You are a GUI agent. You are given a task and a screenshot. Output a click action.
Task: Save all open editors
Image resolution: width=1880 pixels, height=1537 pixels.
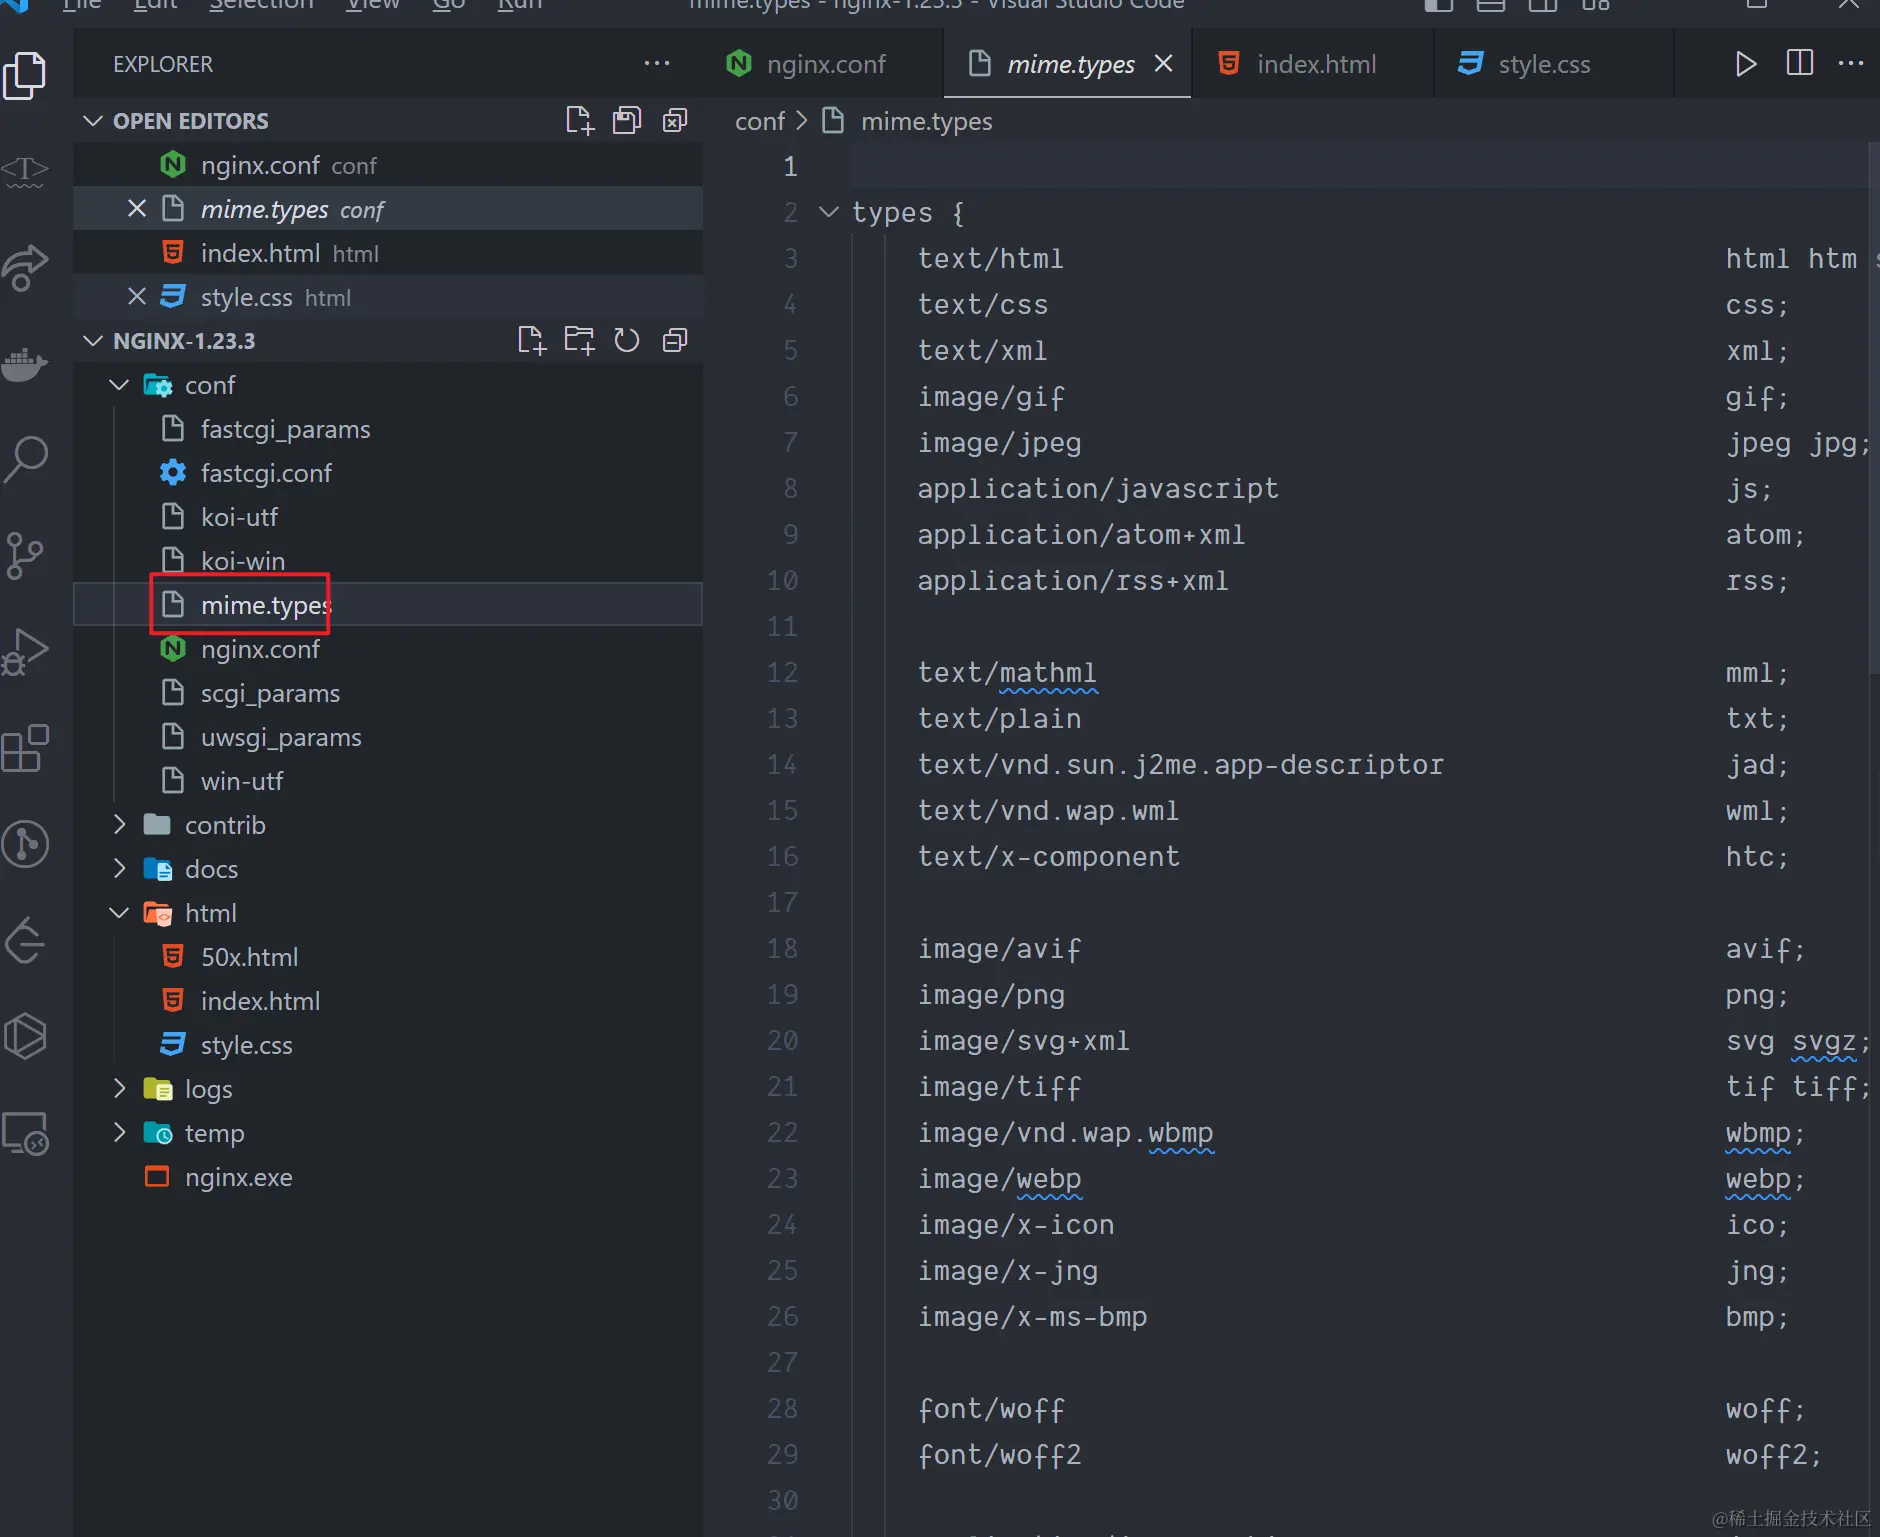tap(627, 120)
